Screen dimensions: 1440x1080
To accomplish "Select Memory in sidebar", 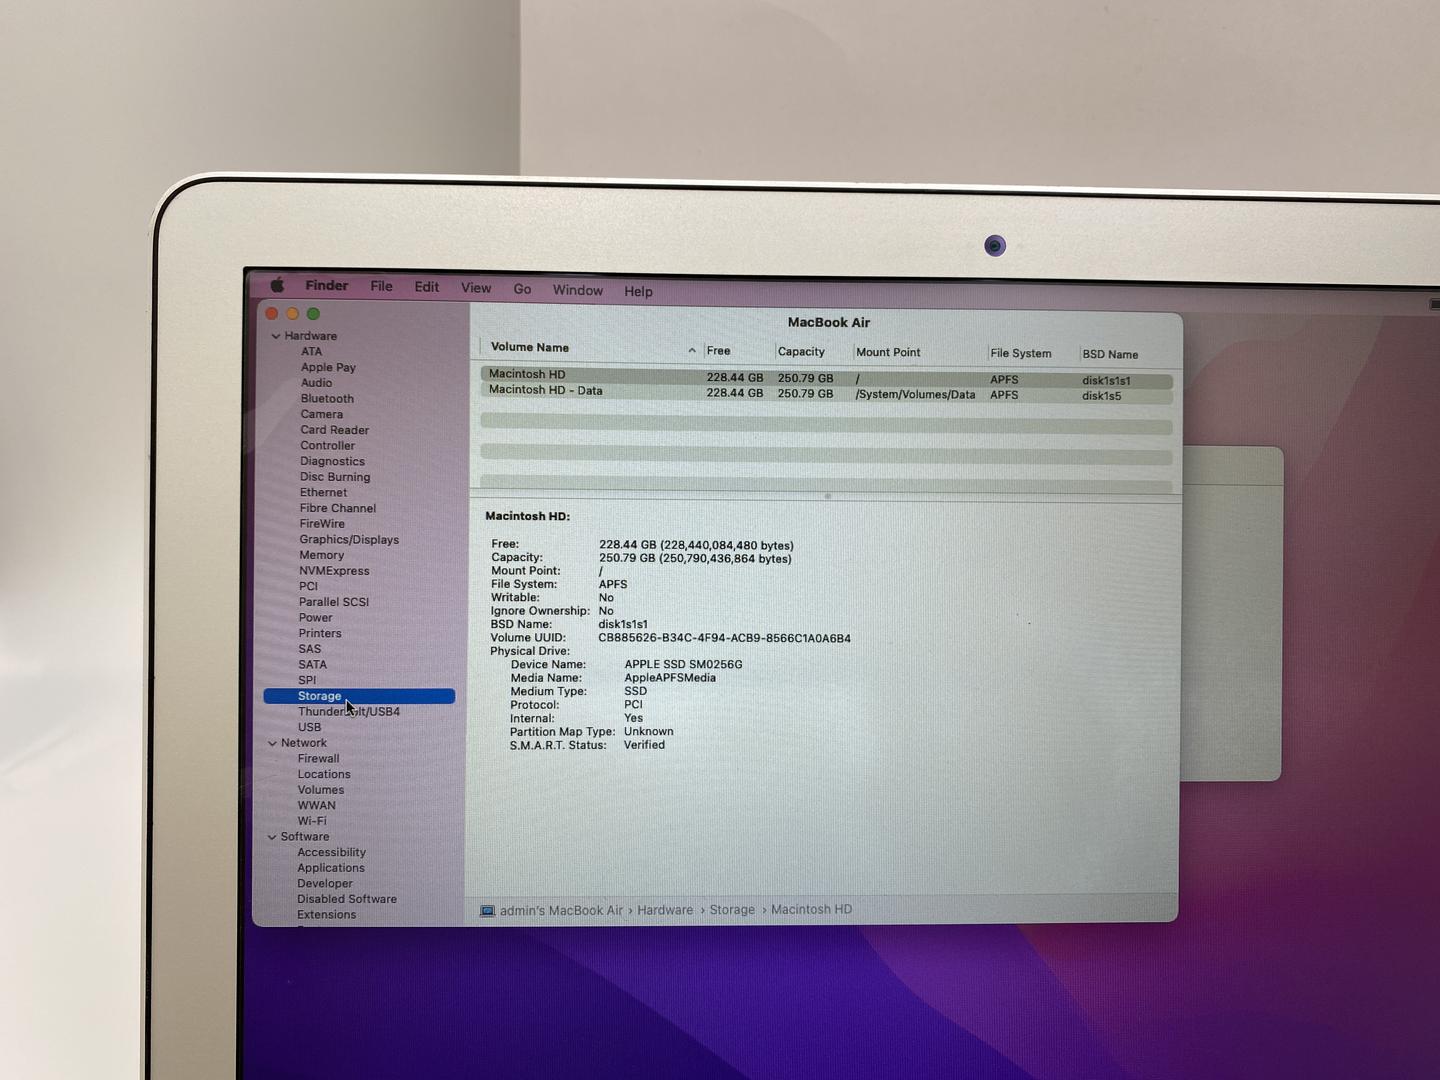I will point(321,555).
